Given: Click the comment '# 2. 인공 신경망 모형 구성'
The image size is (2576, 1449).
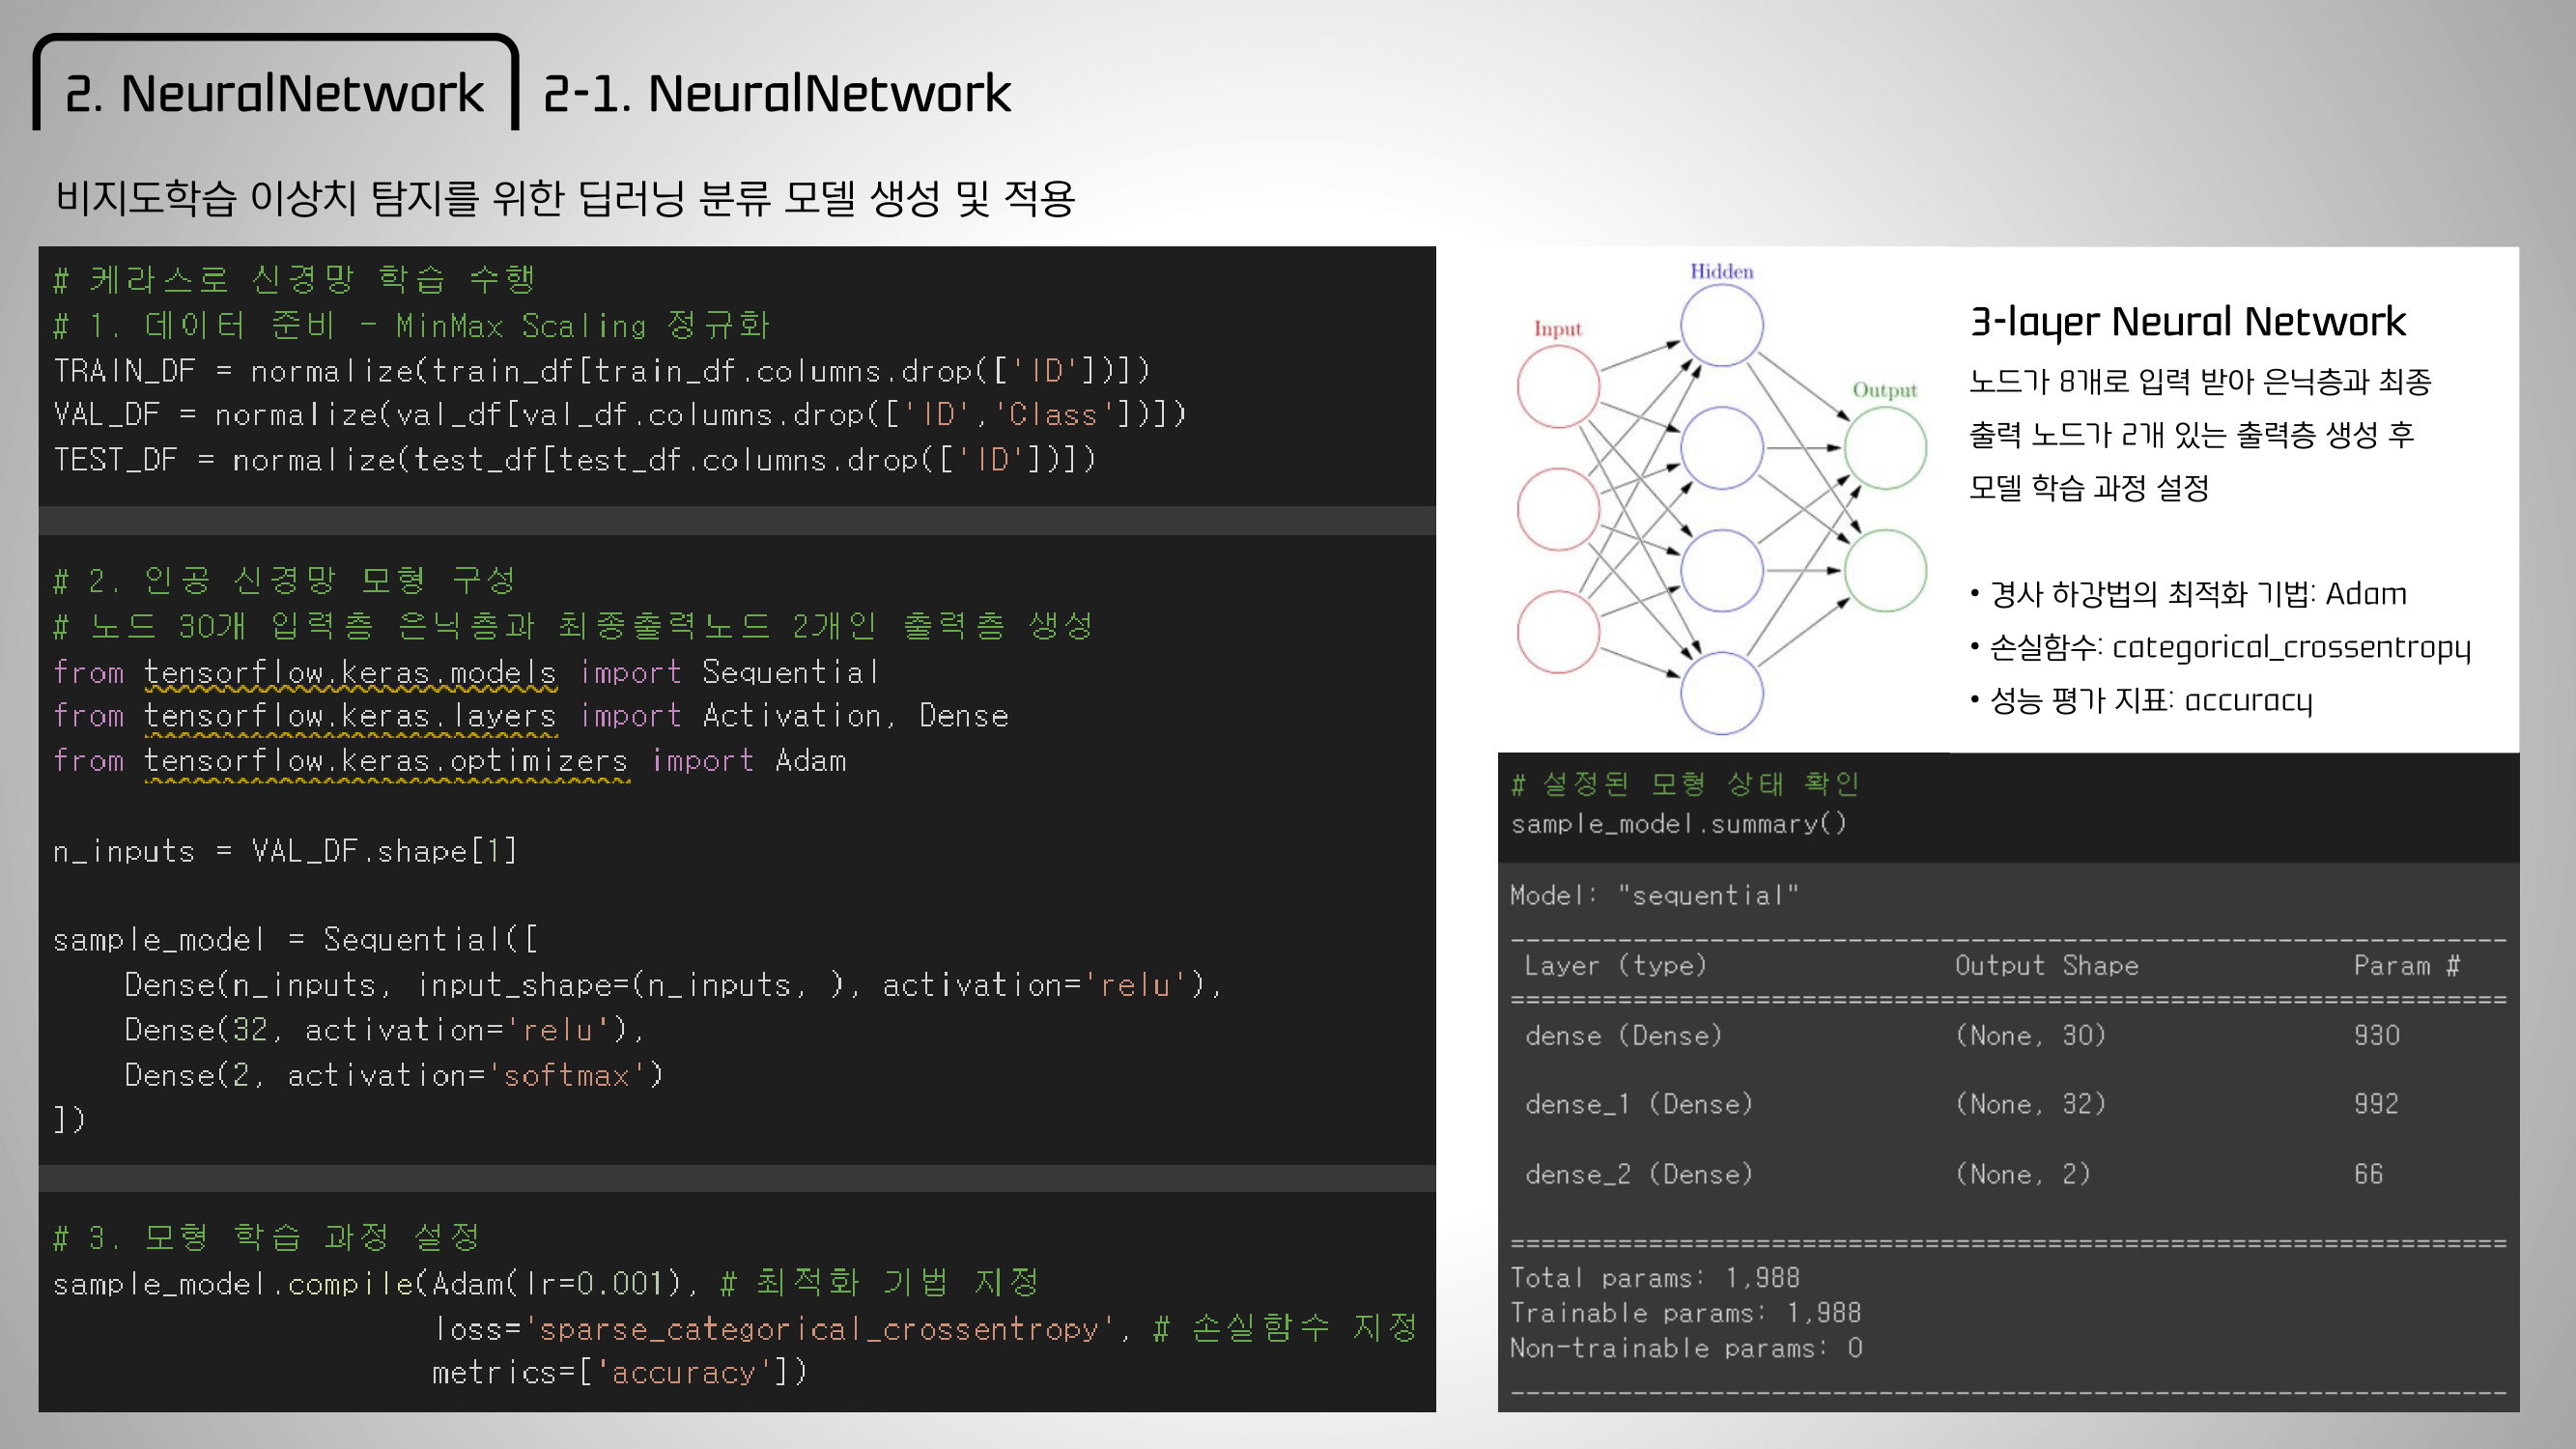Looking at the screenshot, I should (285, 580).
